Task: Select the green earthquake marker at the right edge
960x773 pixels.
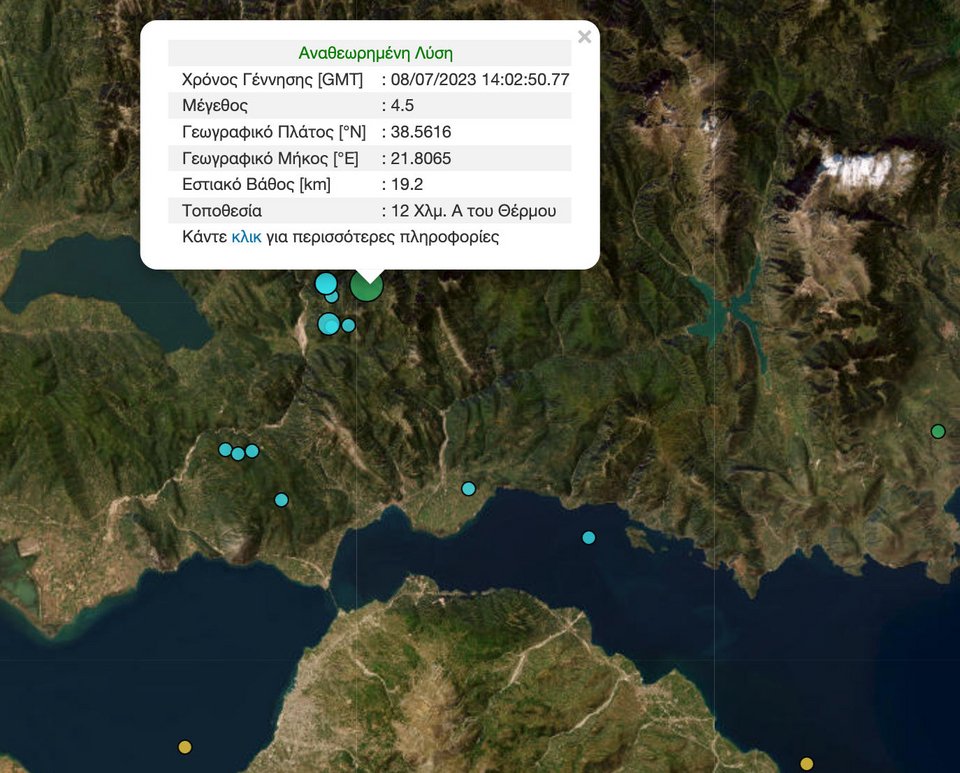Action: click(937, 431)
